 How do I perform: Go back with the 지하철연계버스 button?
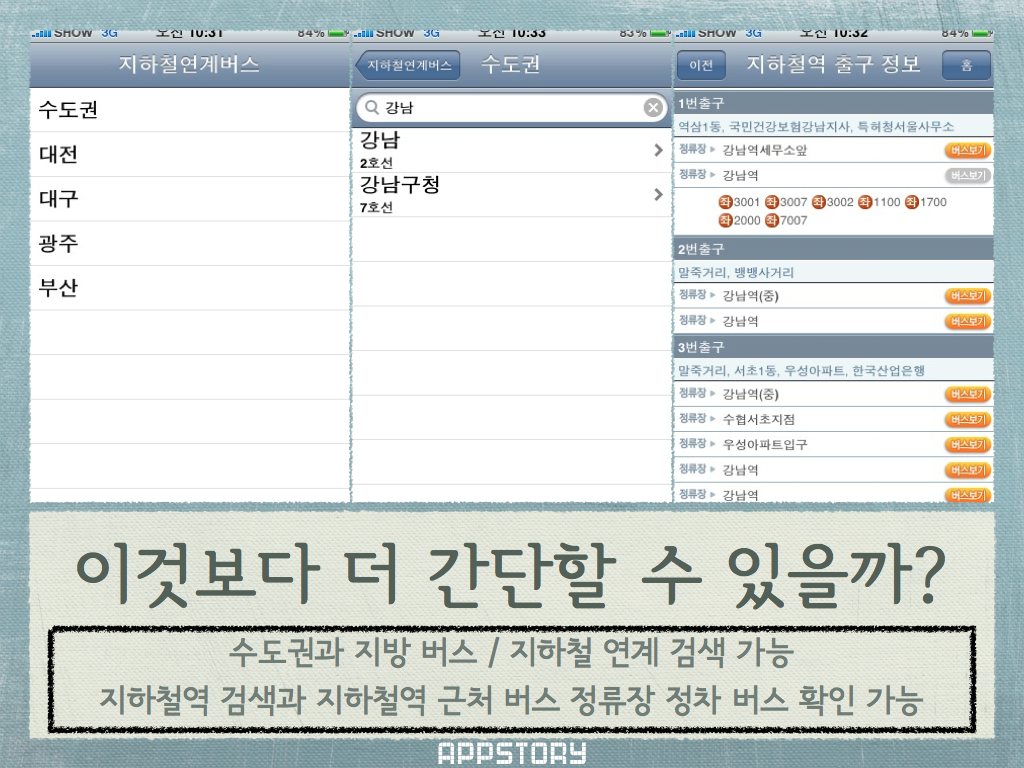click(x=408, y=66)
